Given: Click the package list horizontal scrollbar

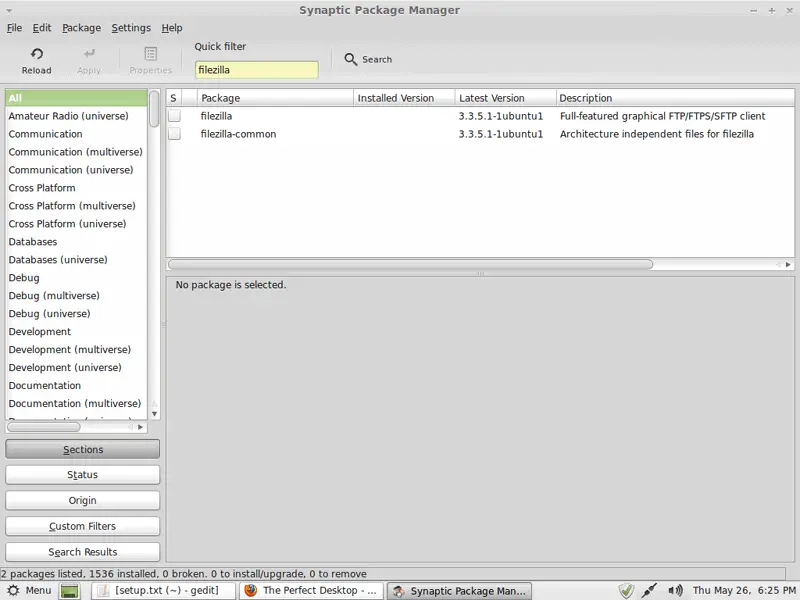Looking at the screenshot, I should pos(410,264).
